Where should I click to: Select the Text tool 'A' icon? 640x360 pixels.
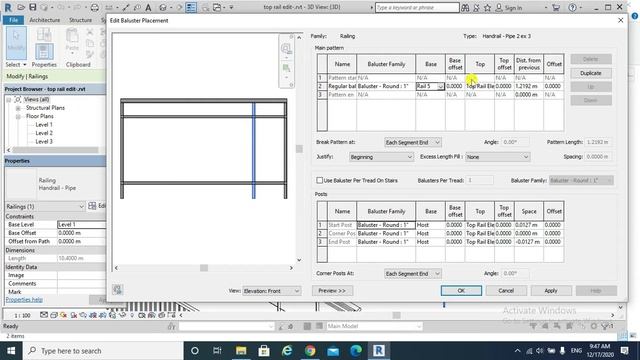[149, 7]
